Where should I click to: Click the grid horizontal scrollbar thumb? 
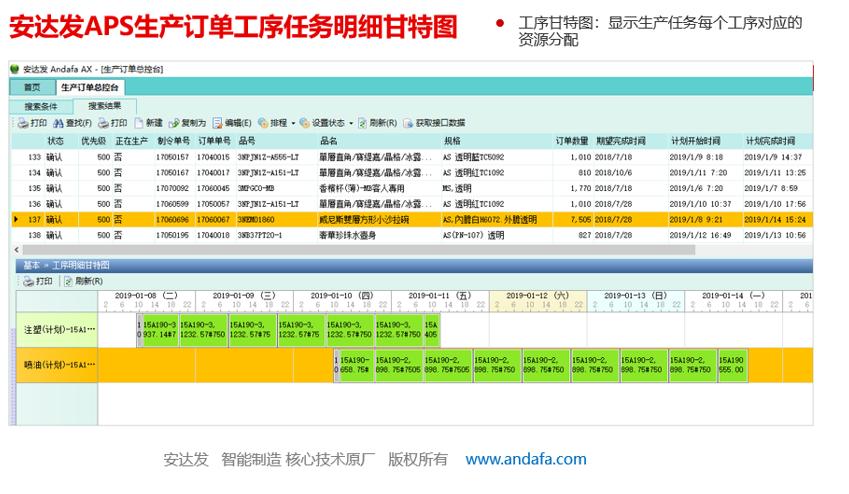pos(358,250)
